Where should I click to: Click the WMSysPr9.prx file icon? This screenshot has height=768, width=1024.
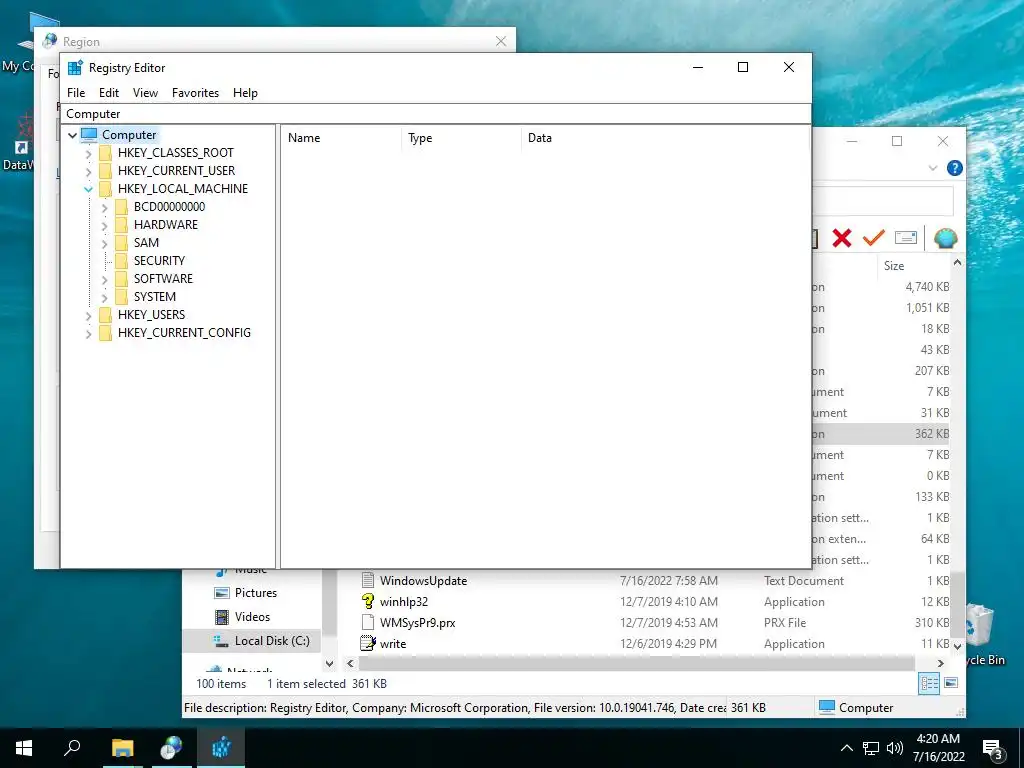point(368,622)
